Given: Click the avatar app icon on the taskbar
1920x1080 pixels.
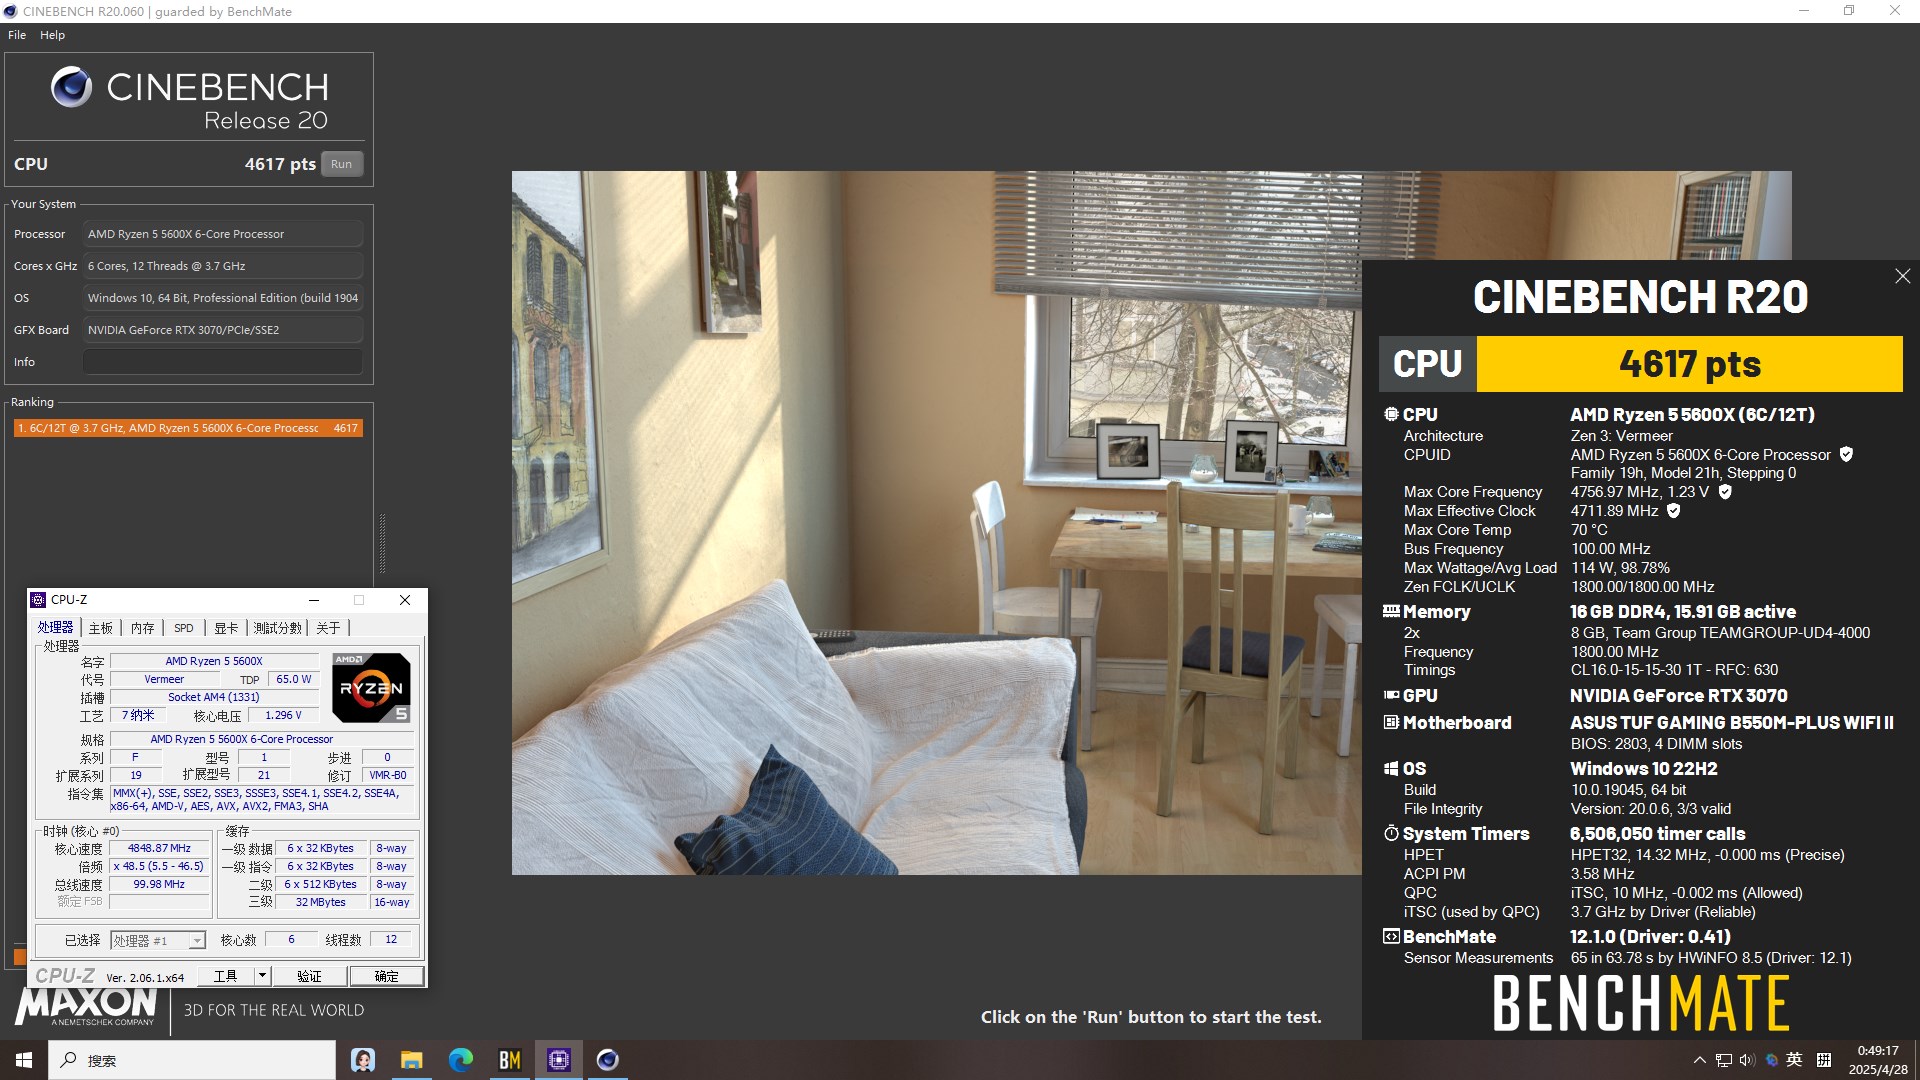Looking at the screenshot, I should (x=362, y=1060).
